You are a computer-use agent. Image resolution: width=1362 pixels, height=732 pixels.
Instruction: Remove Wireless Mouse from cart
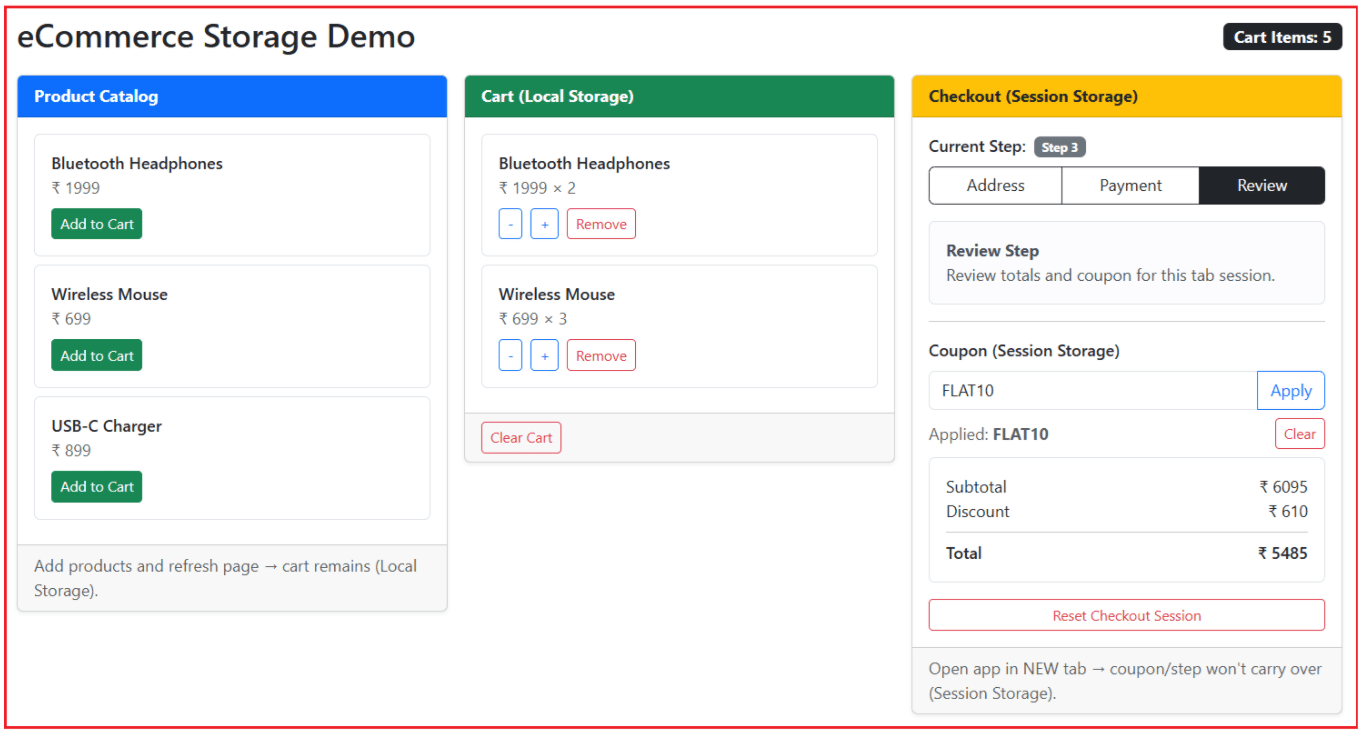pos(601,355)
